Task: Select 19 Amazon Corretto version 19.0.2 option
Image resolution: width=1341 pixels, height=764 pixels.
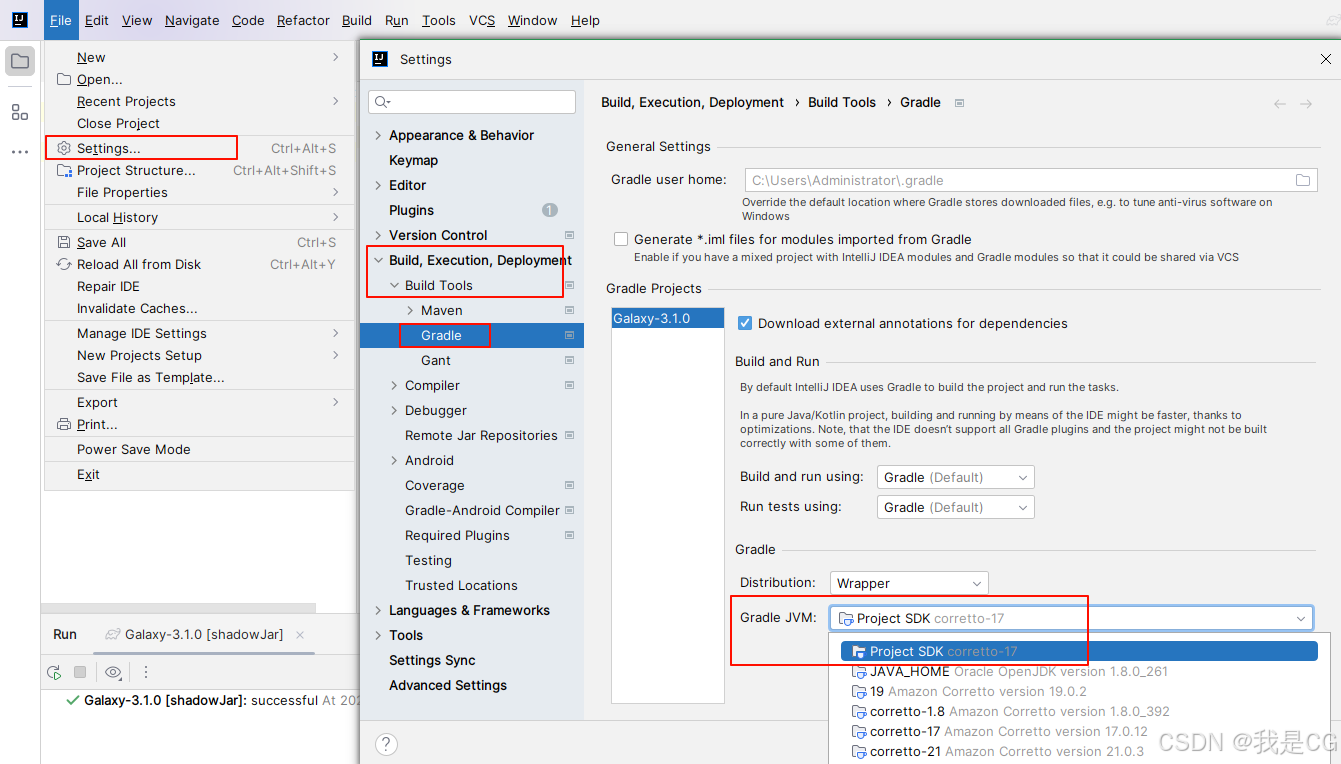Action: 1080,691
